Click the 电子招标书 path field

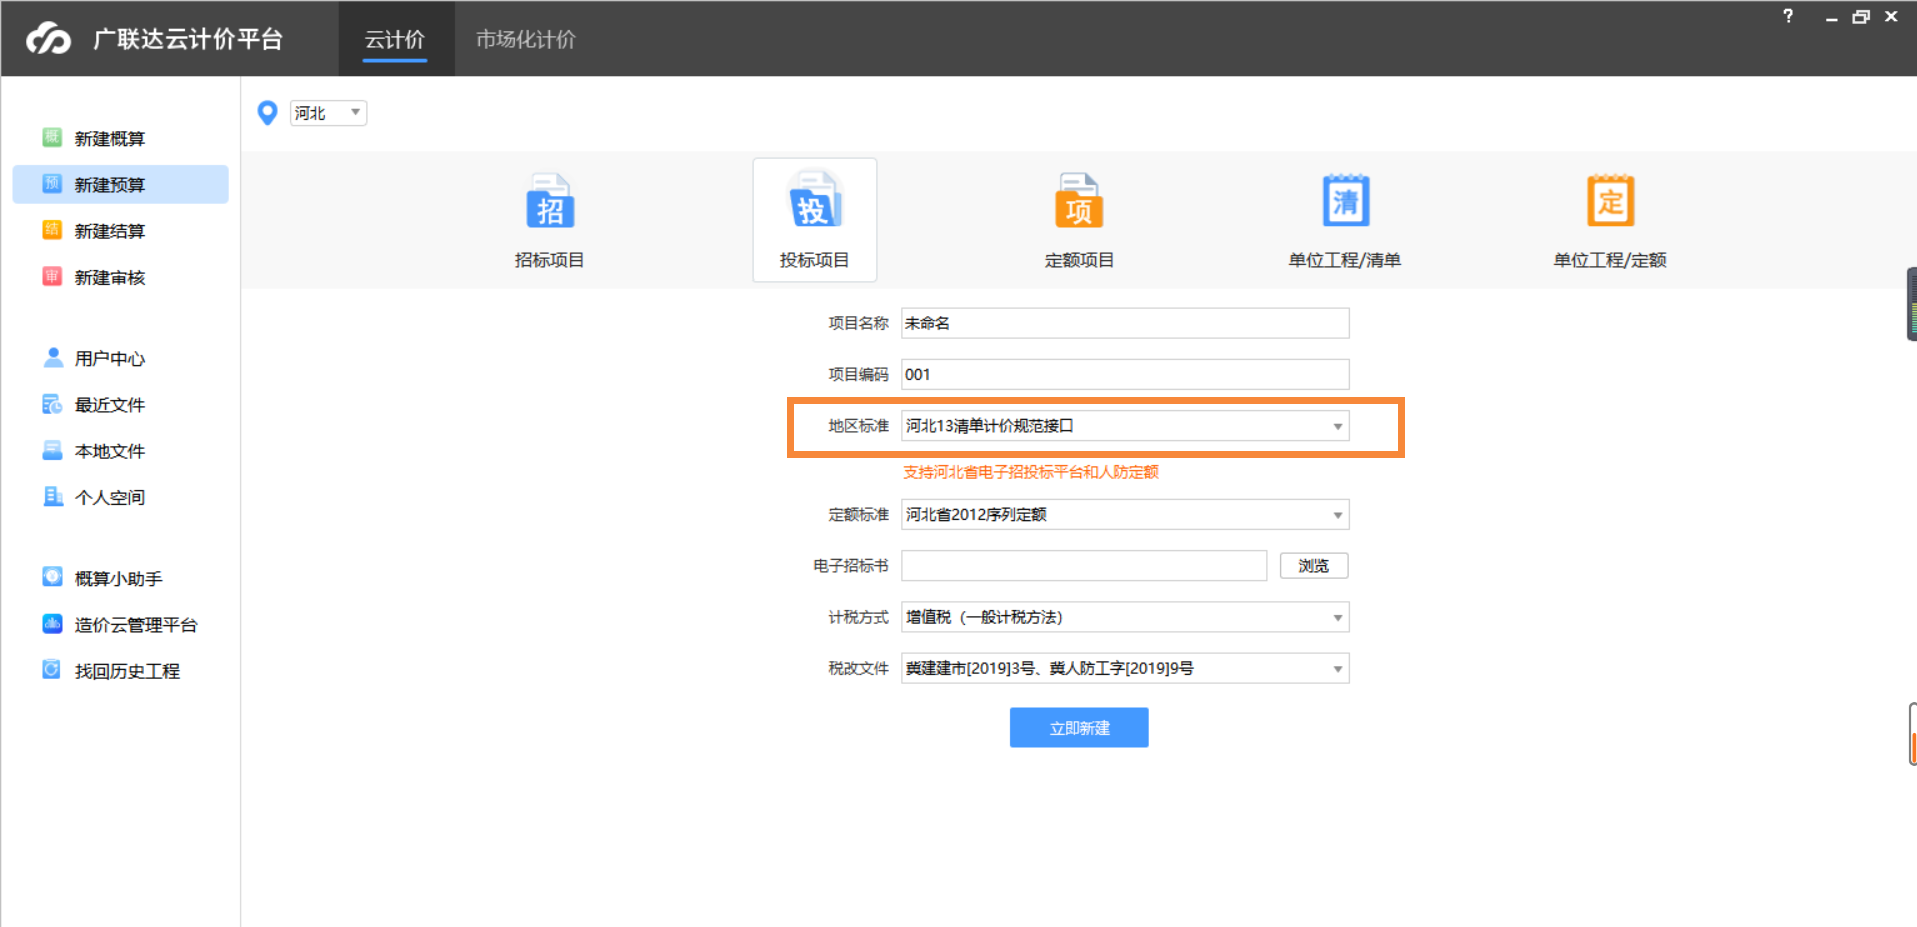1084,566
